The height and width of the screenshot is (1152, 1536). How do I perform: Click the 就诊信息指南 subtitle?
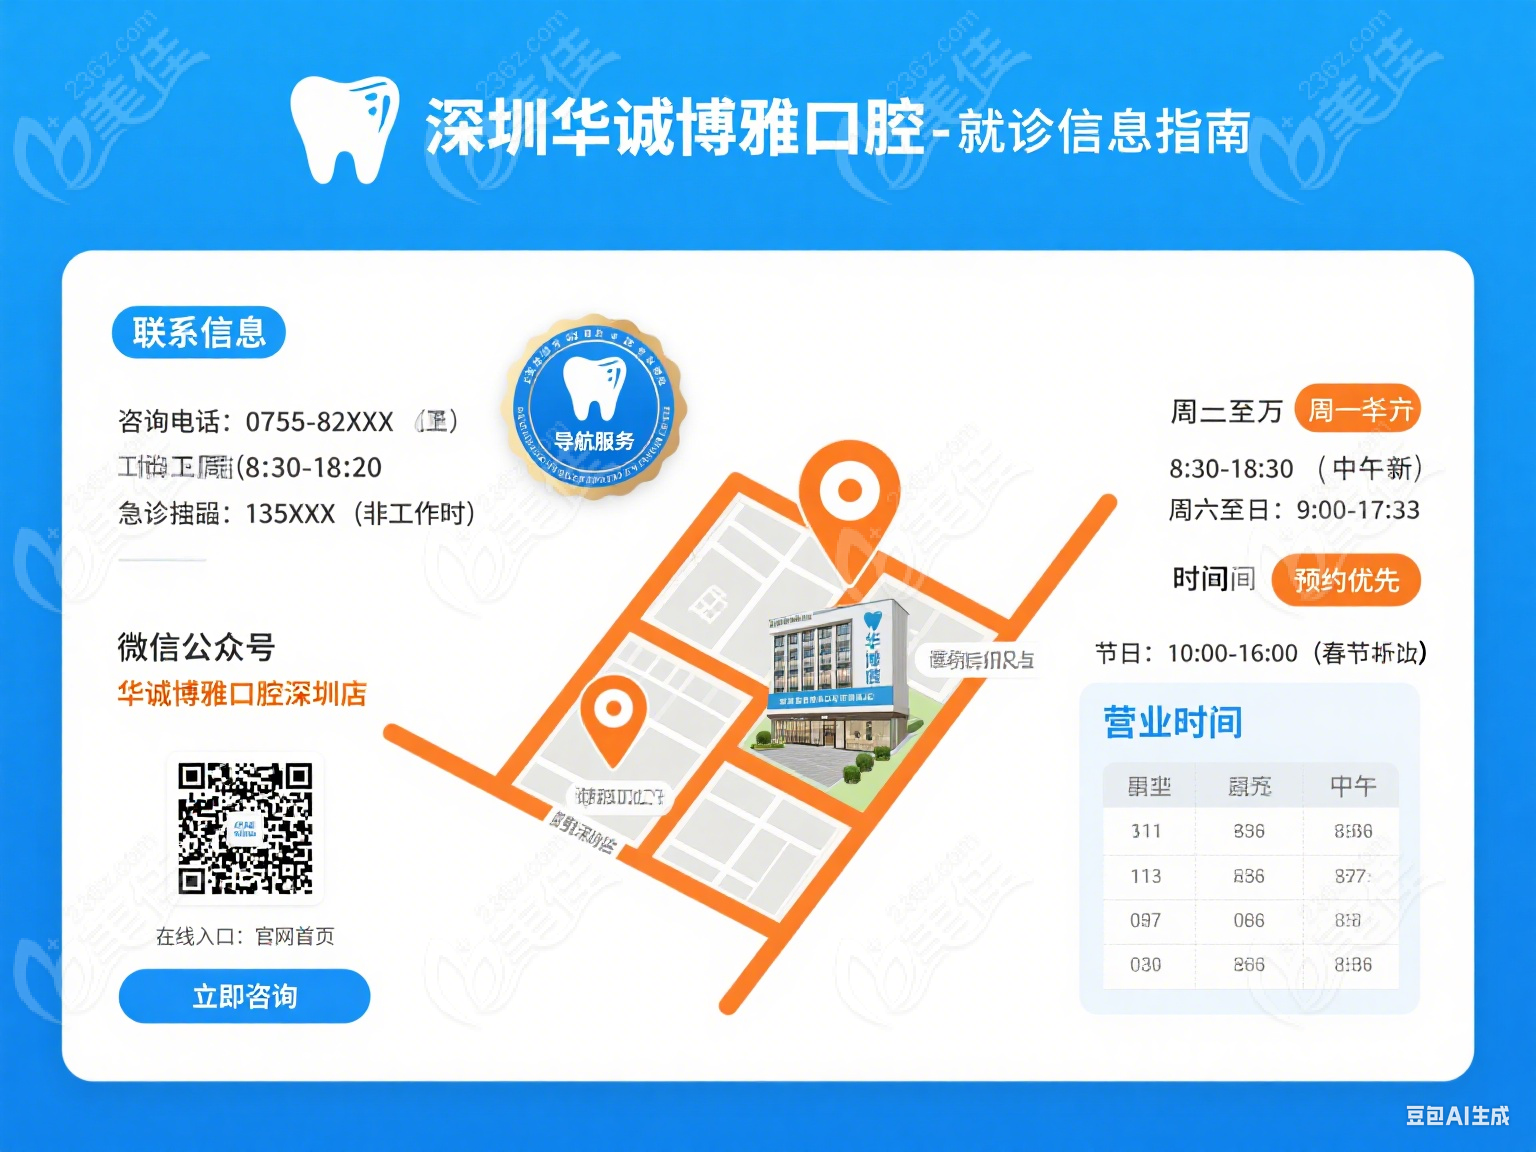(1104, 132)
